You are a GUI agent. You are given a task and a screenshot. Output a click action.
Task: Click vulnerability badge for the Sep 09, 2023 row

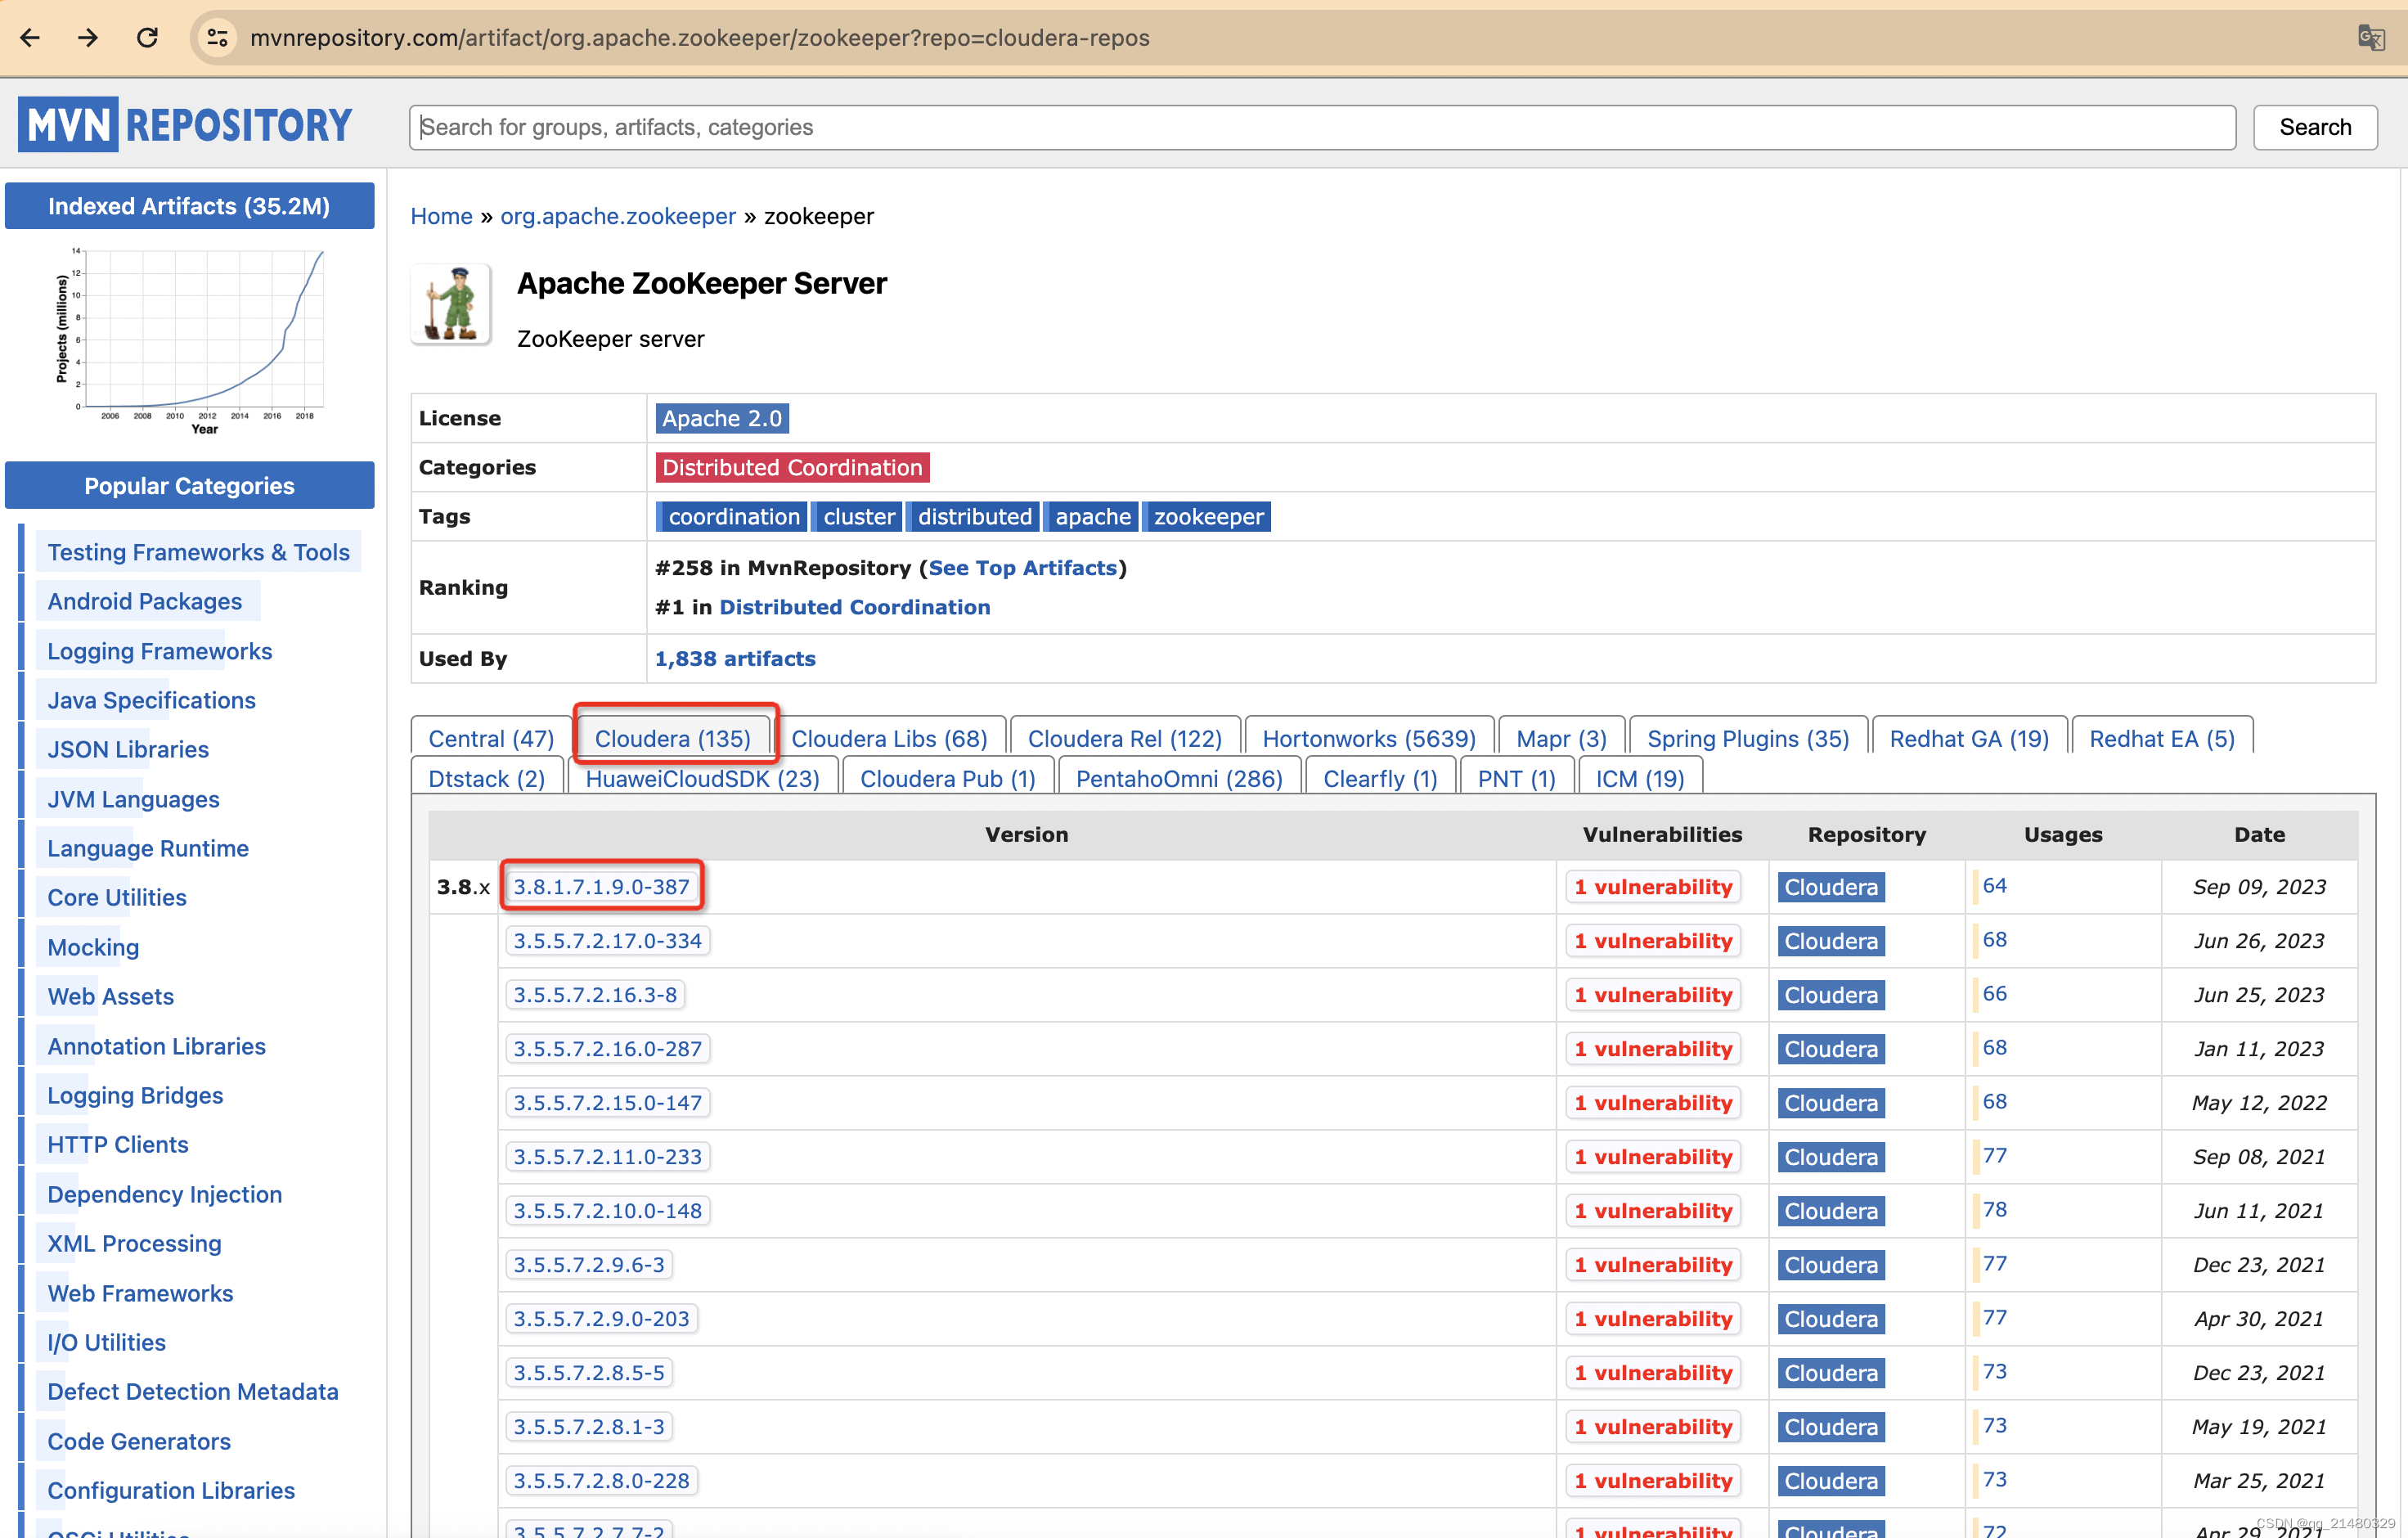pyautogui.click(x=1652, y=886)
